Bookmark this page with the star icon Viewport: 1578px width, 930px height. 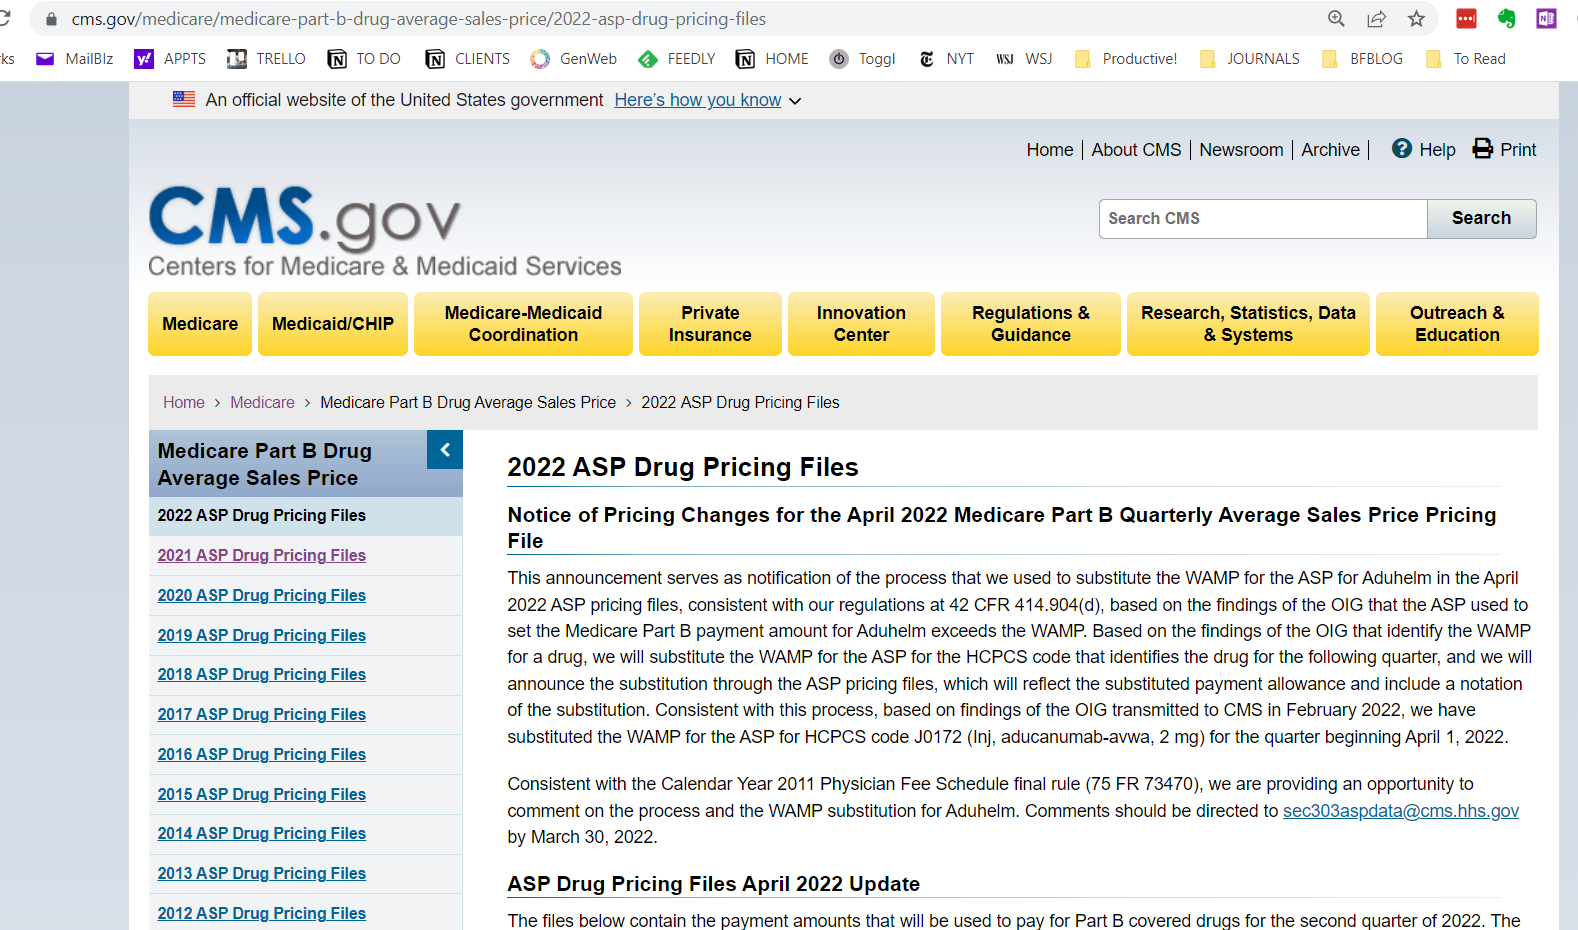tap(1416, 18)
